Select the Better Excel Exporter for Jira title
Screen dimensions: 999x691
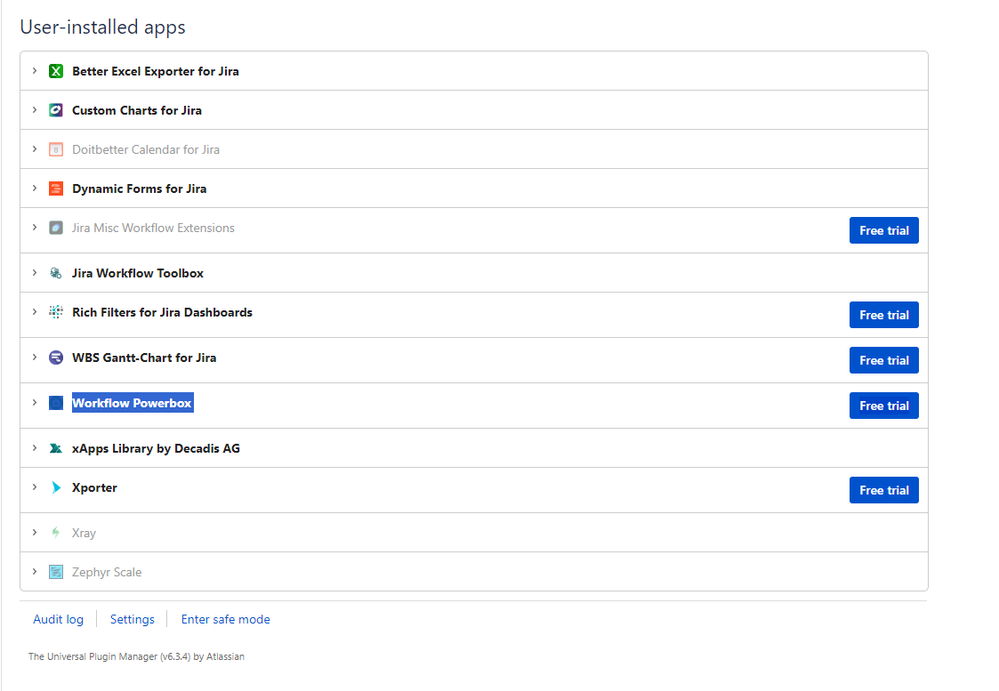pos(155,71)
